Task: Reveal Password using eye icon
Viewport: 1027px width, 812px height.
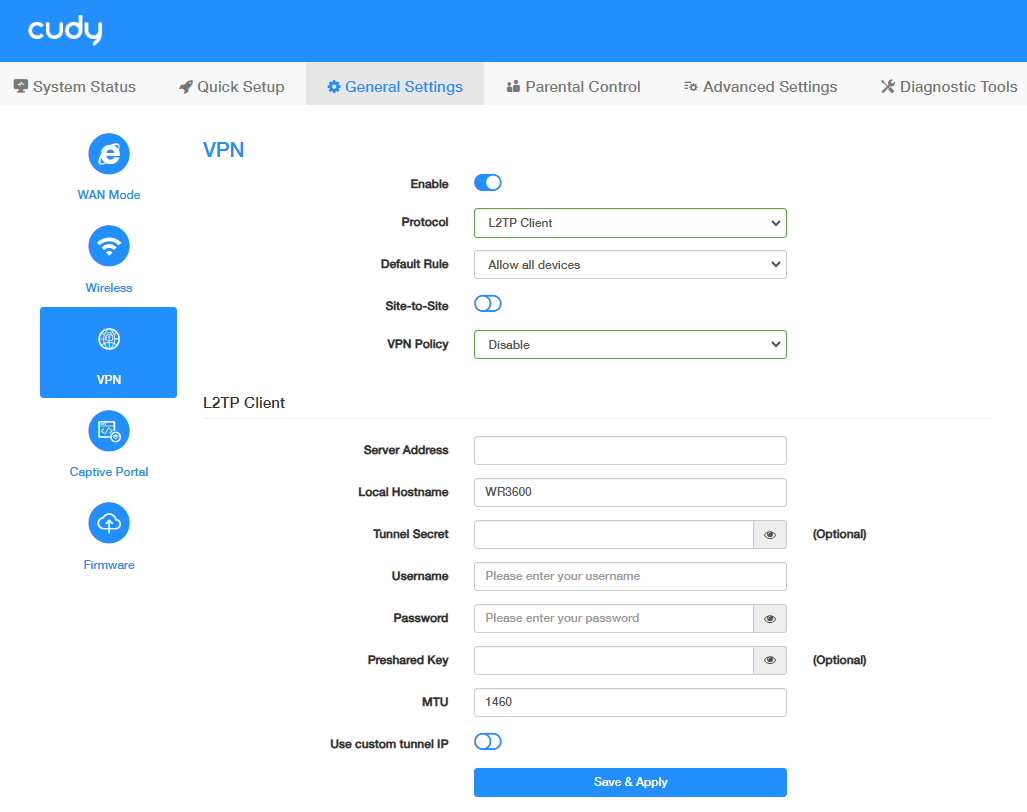Action: (x=770, y=619)
